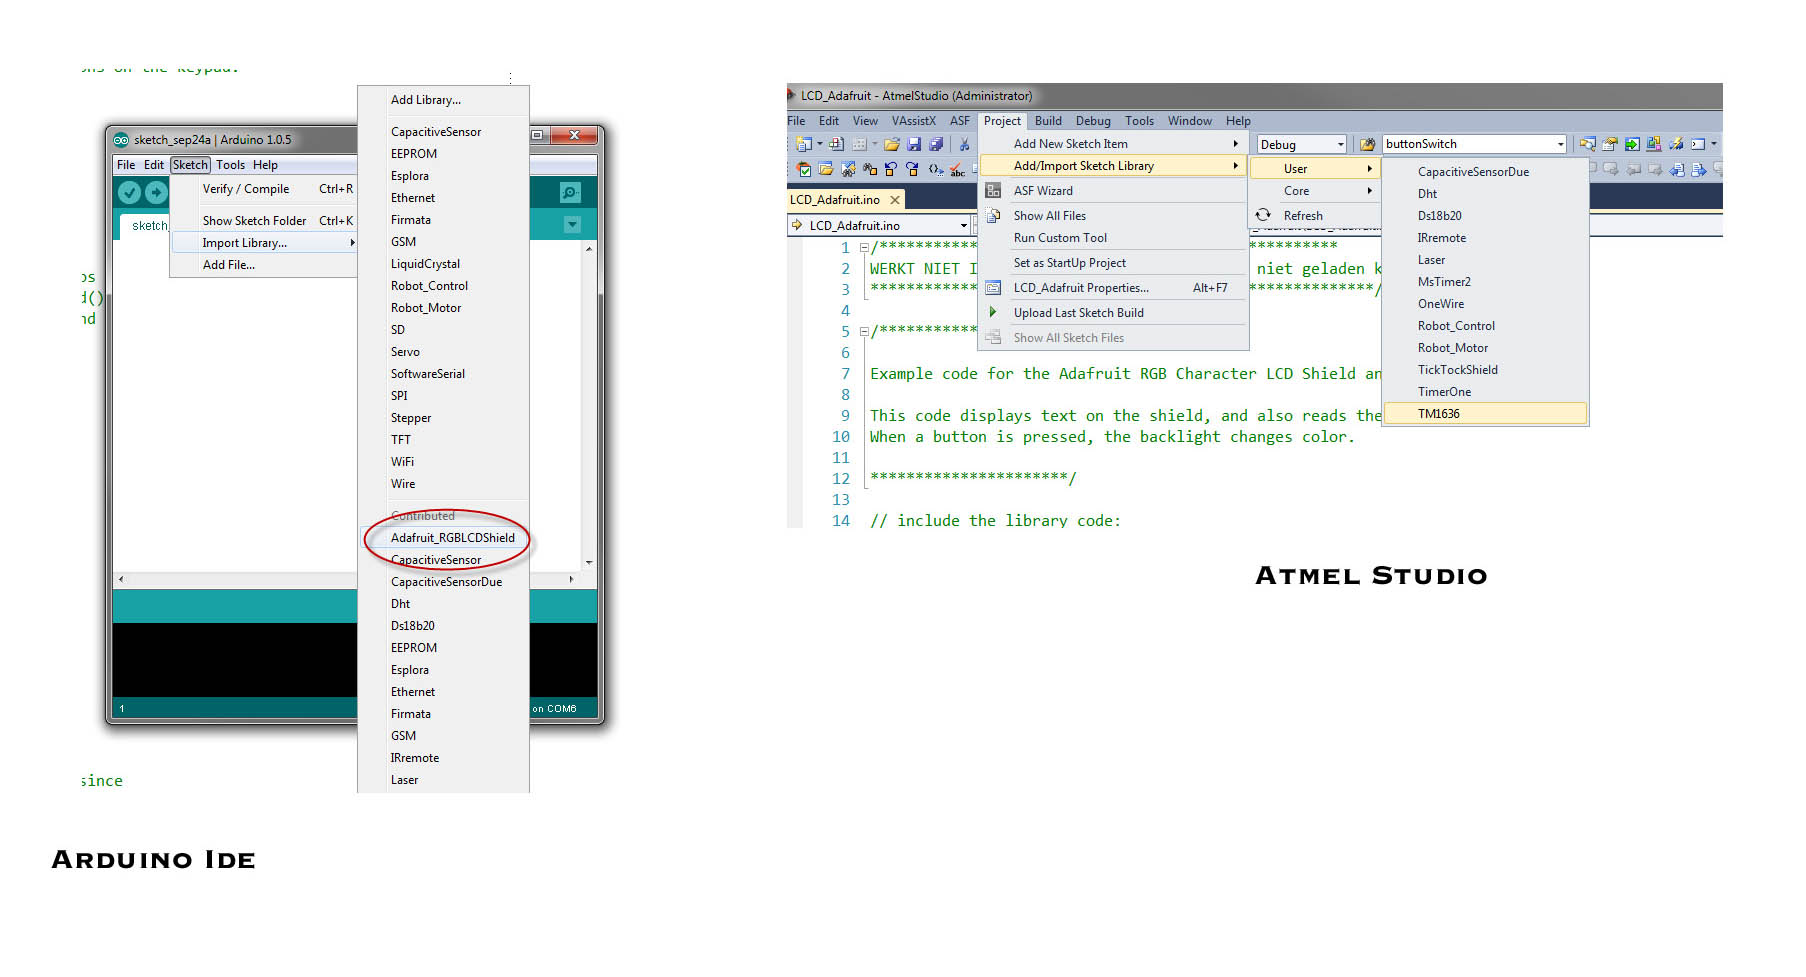Open the Tools menu in Arduino IDE
The height and width of the screenshot is (977, 1806).
230,165
